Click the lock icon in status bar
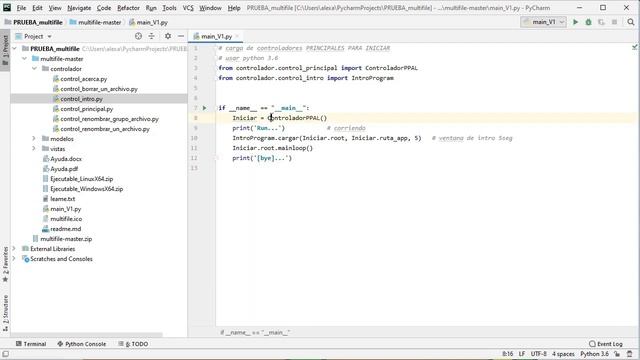Screen dimensions: 640x360 (617, 354)
